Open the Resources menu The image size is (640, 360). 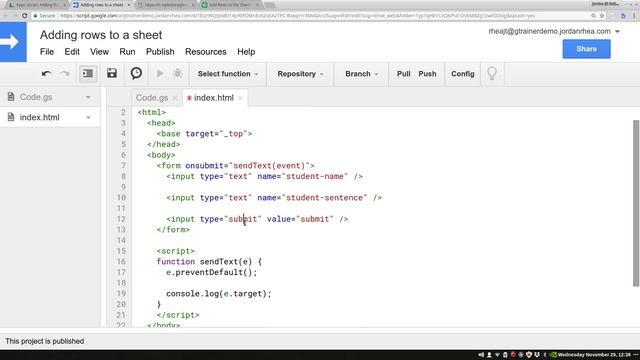pyautogui.click(x=206, y=52)
